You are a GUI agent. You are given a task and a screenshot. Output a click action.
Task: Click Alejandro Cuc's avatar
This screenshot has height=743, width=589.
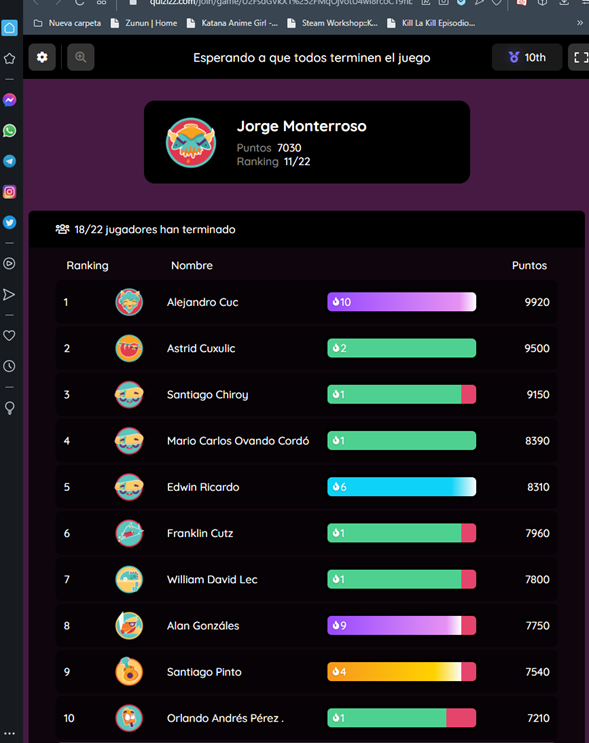[129, 302]
